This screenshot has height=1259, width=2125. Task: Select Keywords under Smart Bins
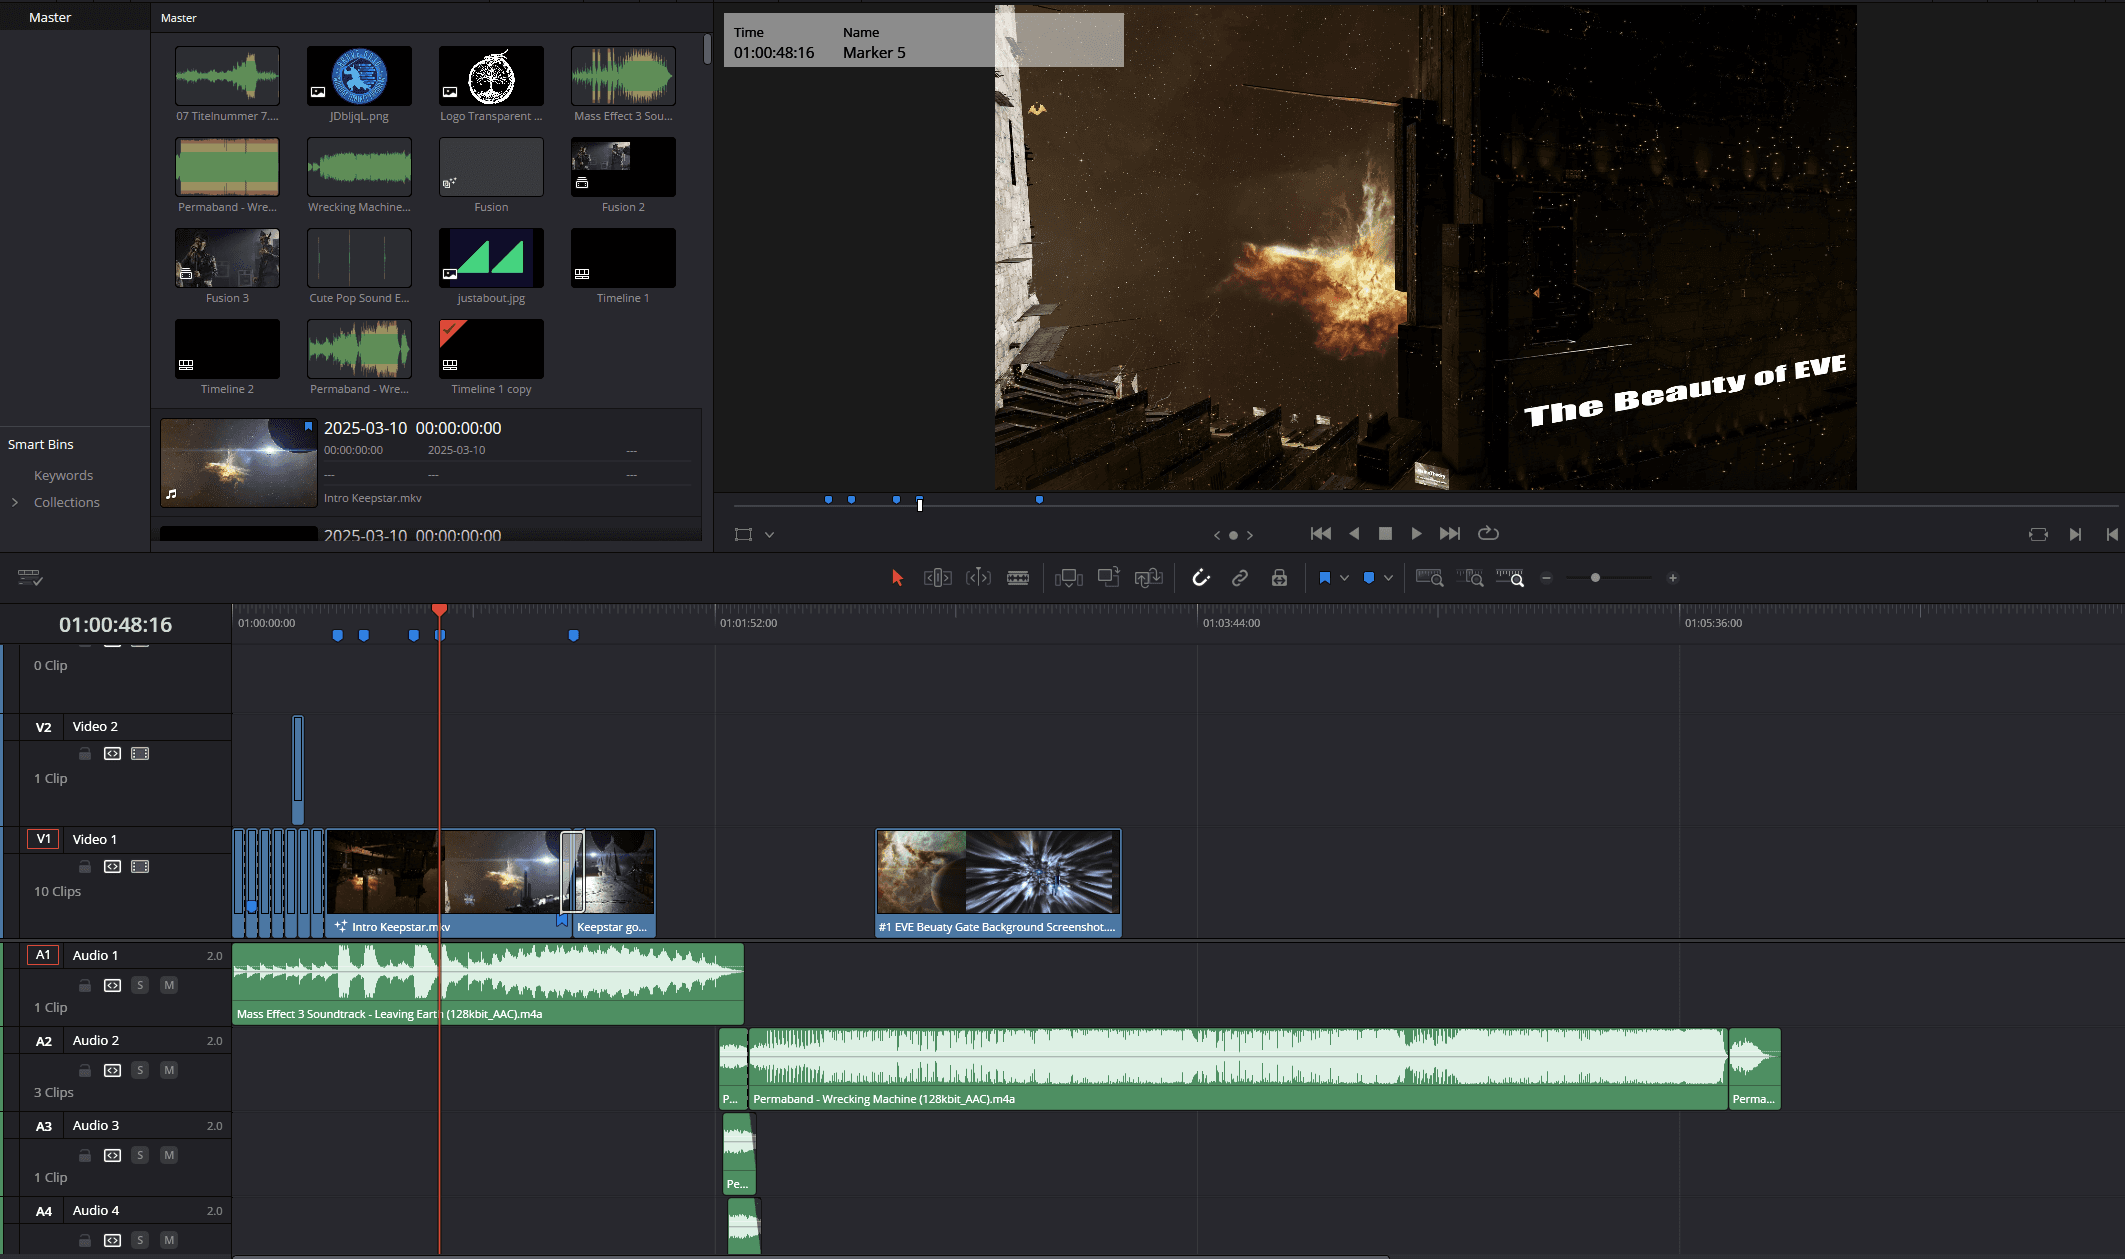(x=63, y=475)
